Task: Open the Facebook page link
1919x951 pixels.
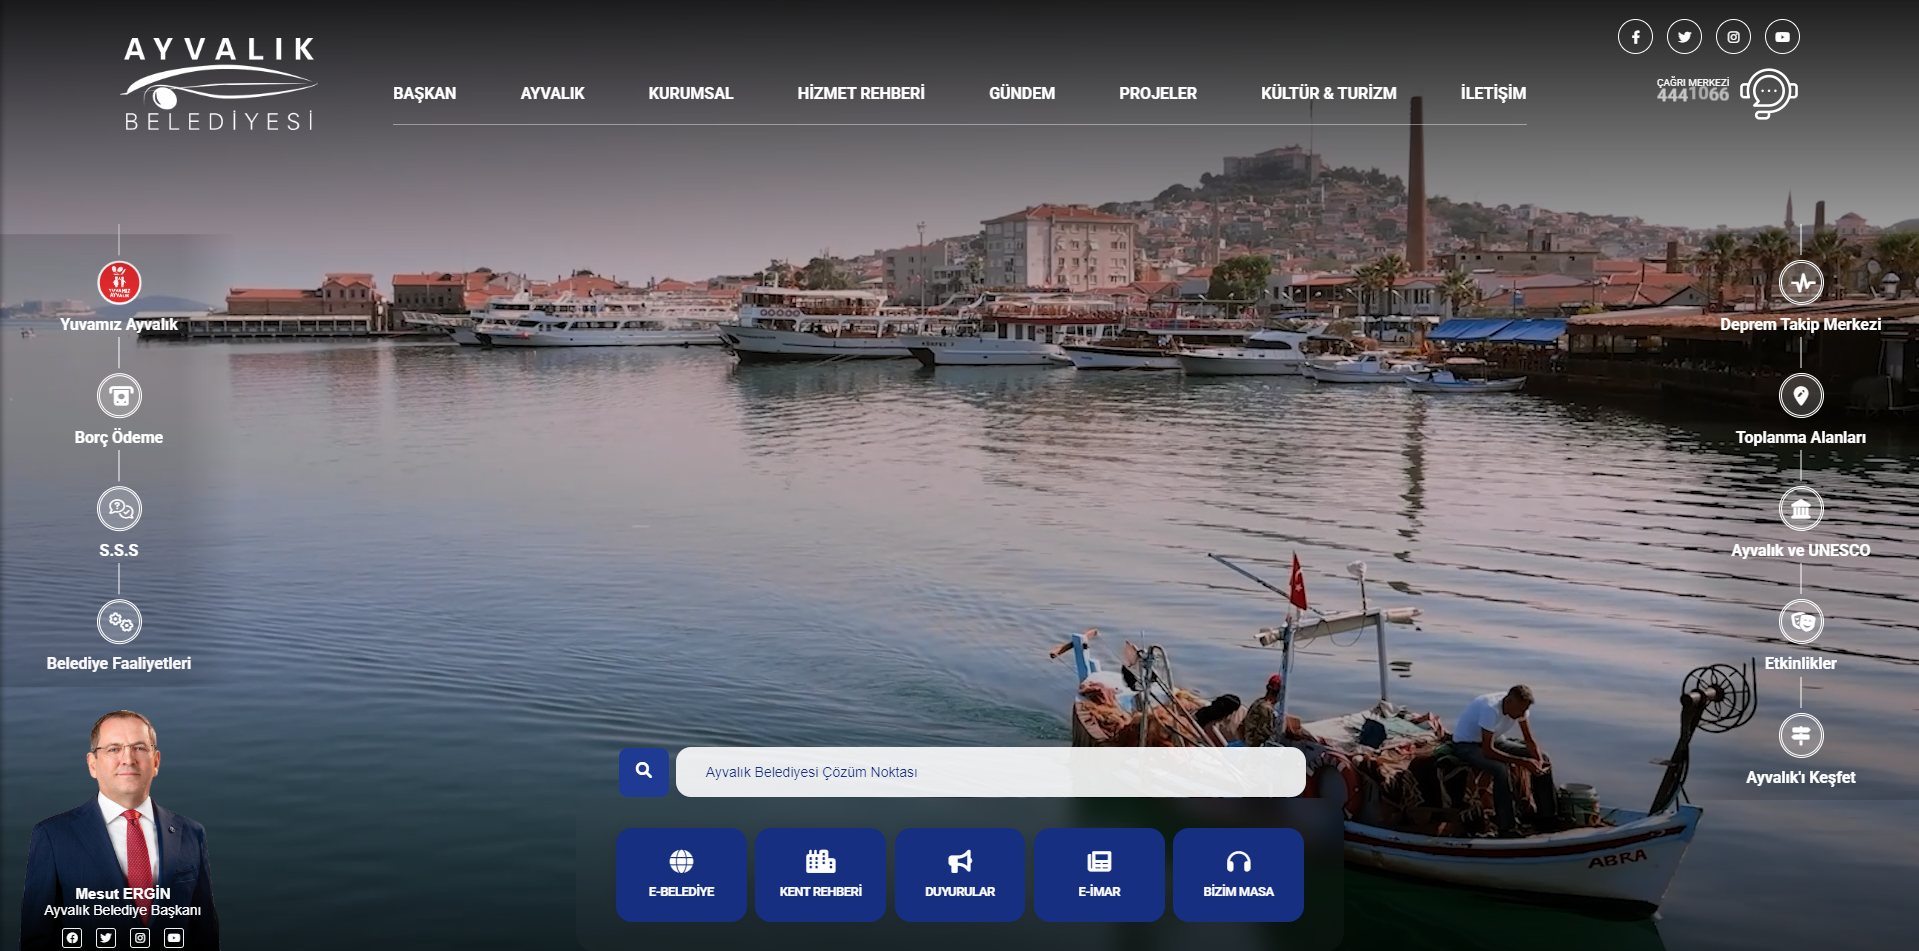Action: [1636, 36]
